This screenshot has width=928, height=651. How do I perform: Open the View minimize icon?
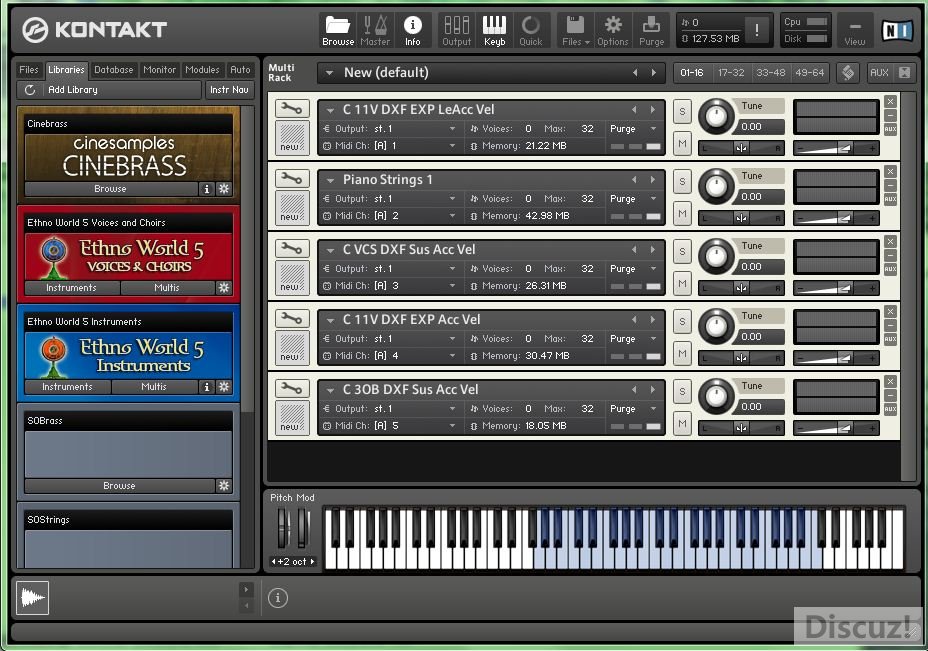pos(855,31)
